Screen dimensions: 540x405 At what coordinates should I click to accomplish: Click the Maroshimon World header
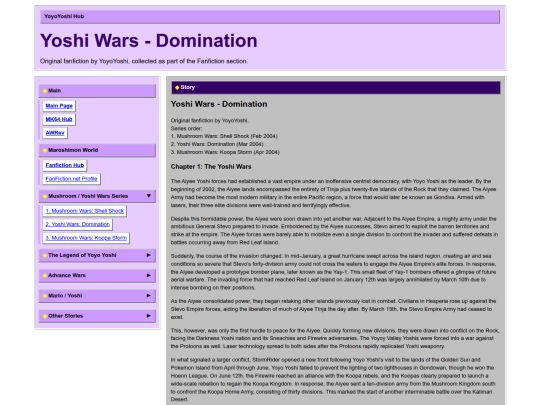(97, 150)
